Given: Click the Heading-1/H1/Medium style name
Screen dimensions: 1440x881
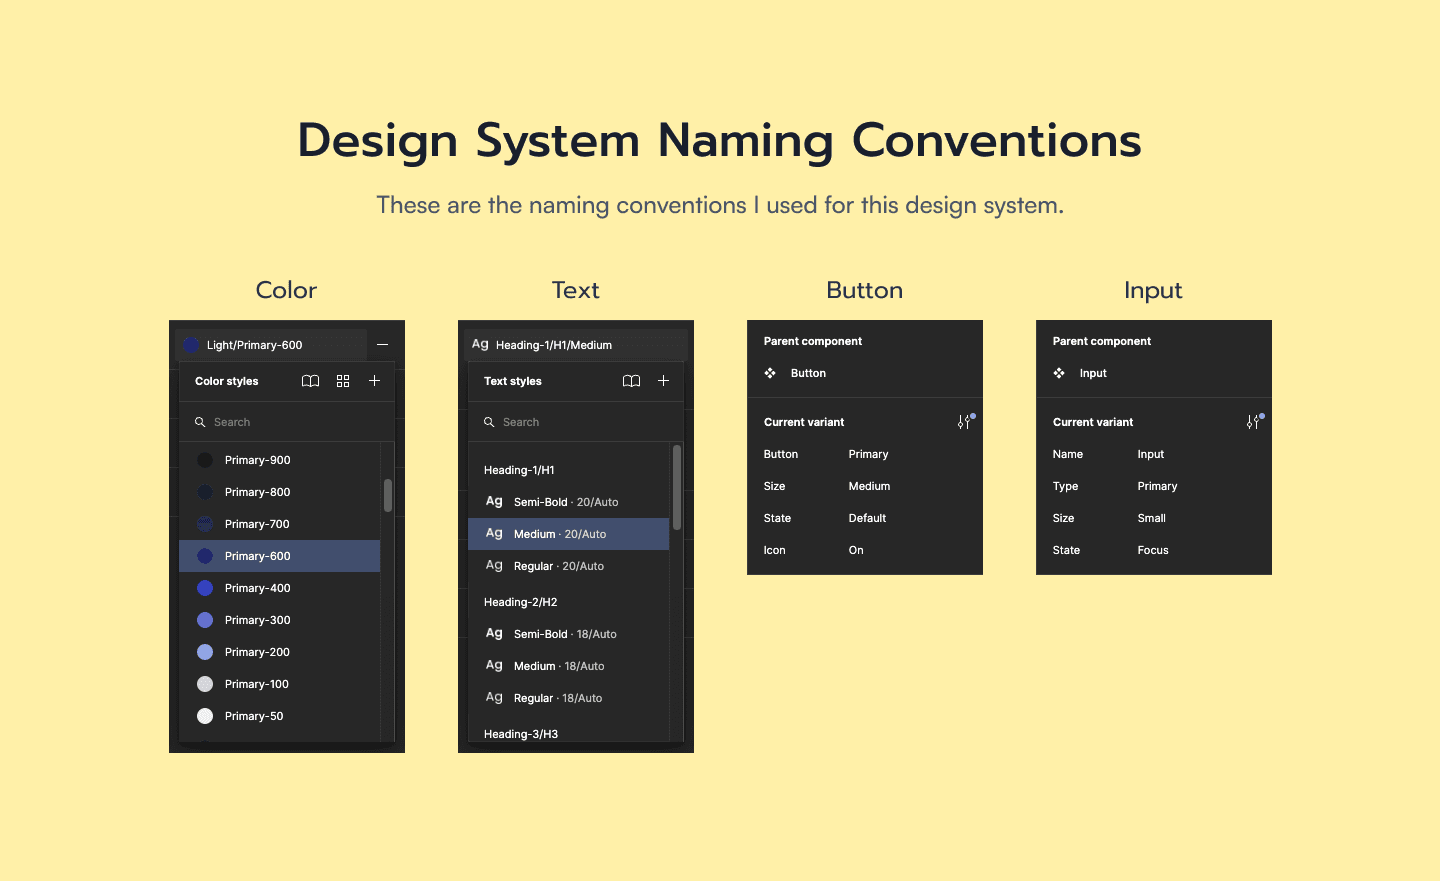Looking at the screenshot, I should coord(554,345).
